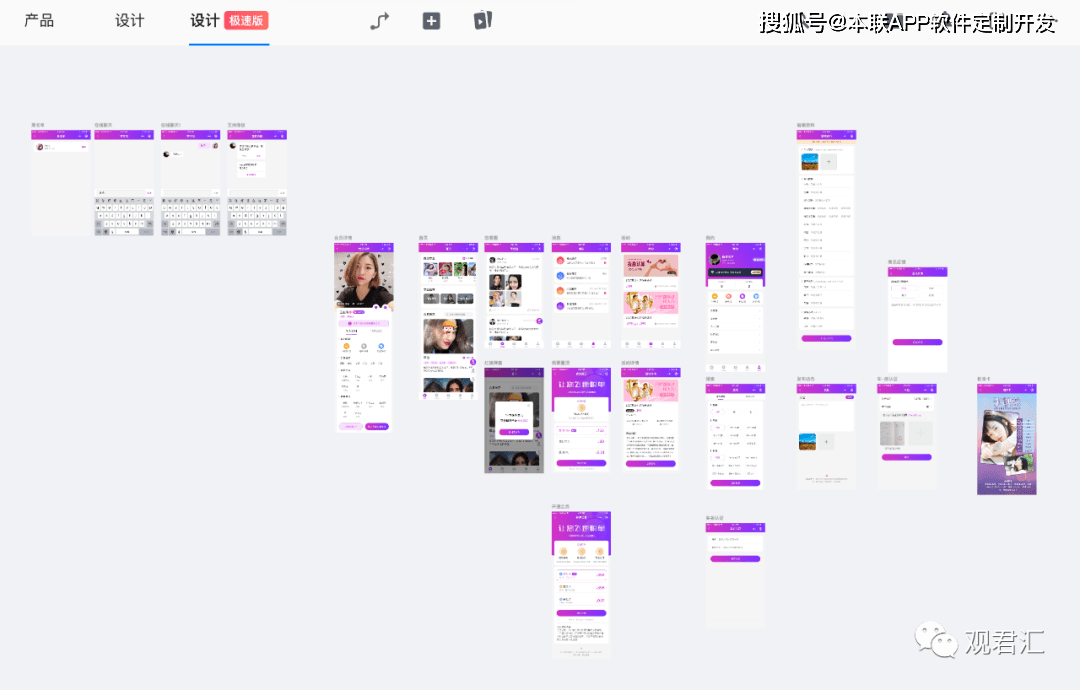Activate the connector line tool icon
Image resolution: width=1080 pixels, height=690 pixels.
(380, 21)
